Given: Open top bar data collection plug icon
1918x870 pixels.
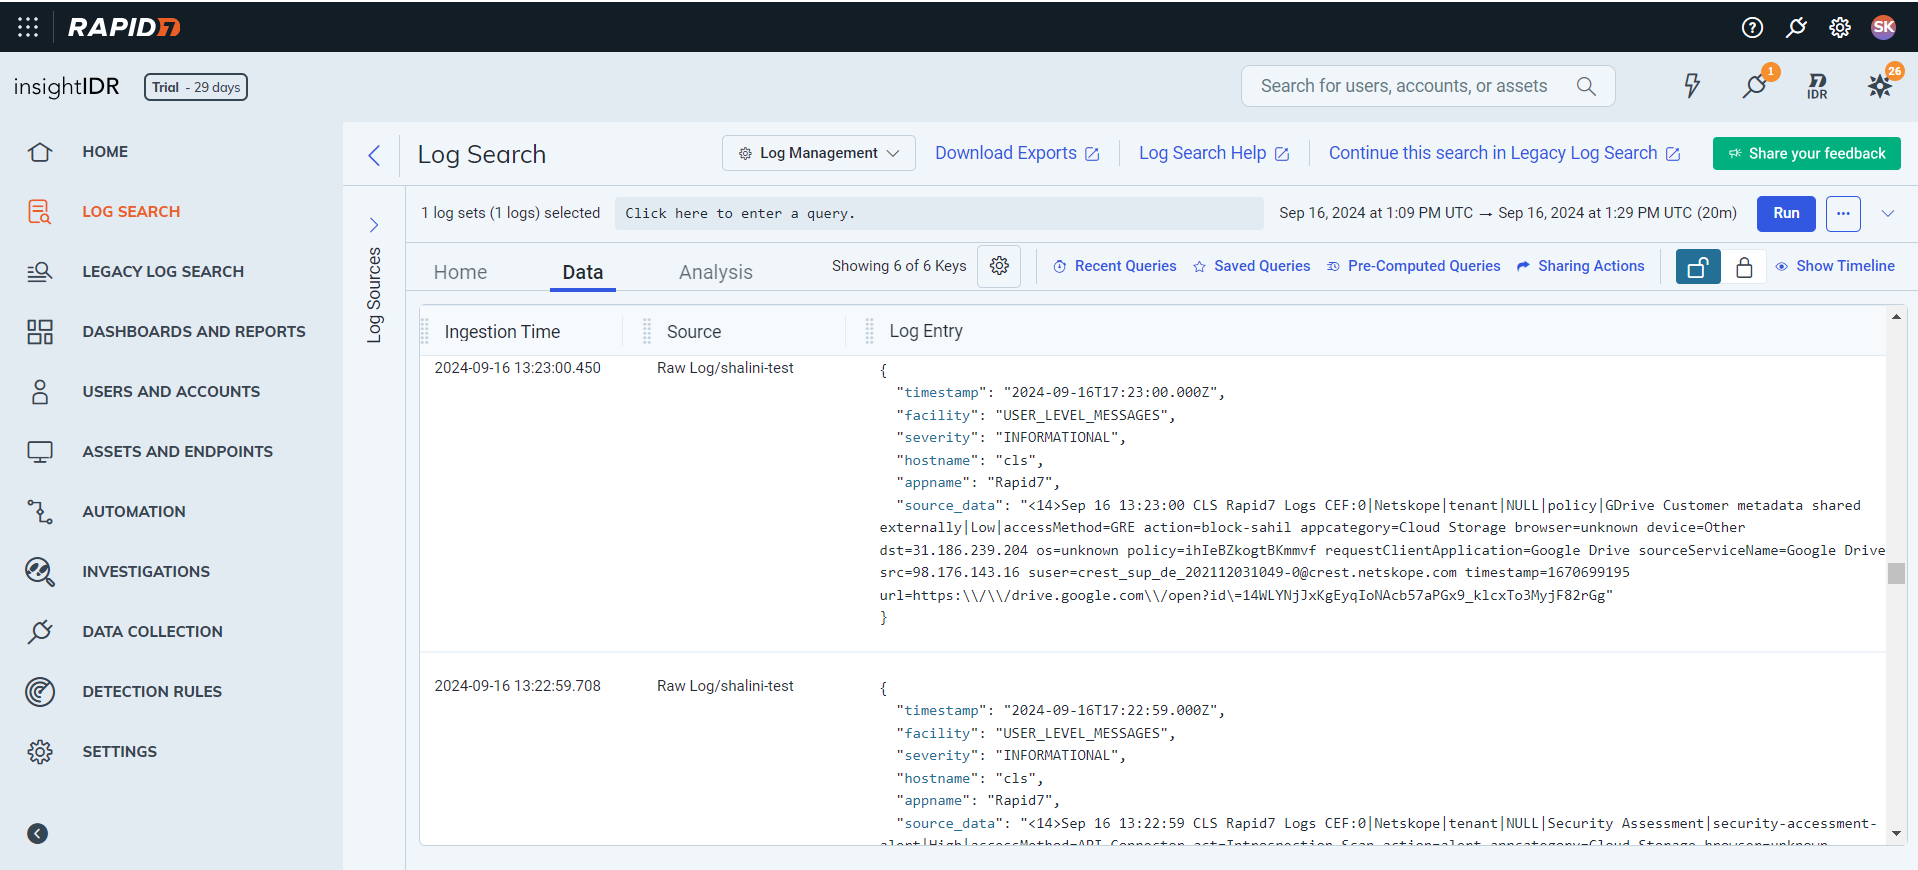Looking at the screenshot, I should tap(1796, 27).
